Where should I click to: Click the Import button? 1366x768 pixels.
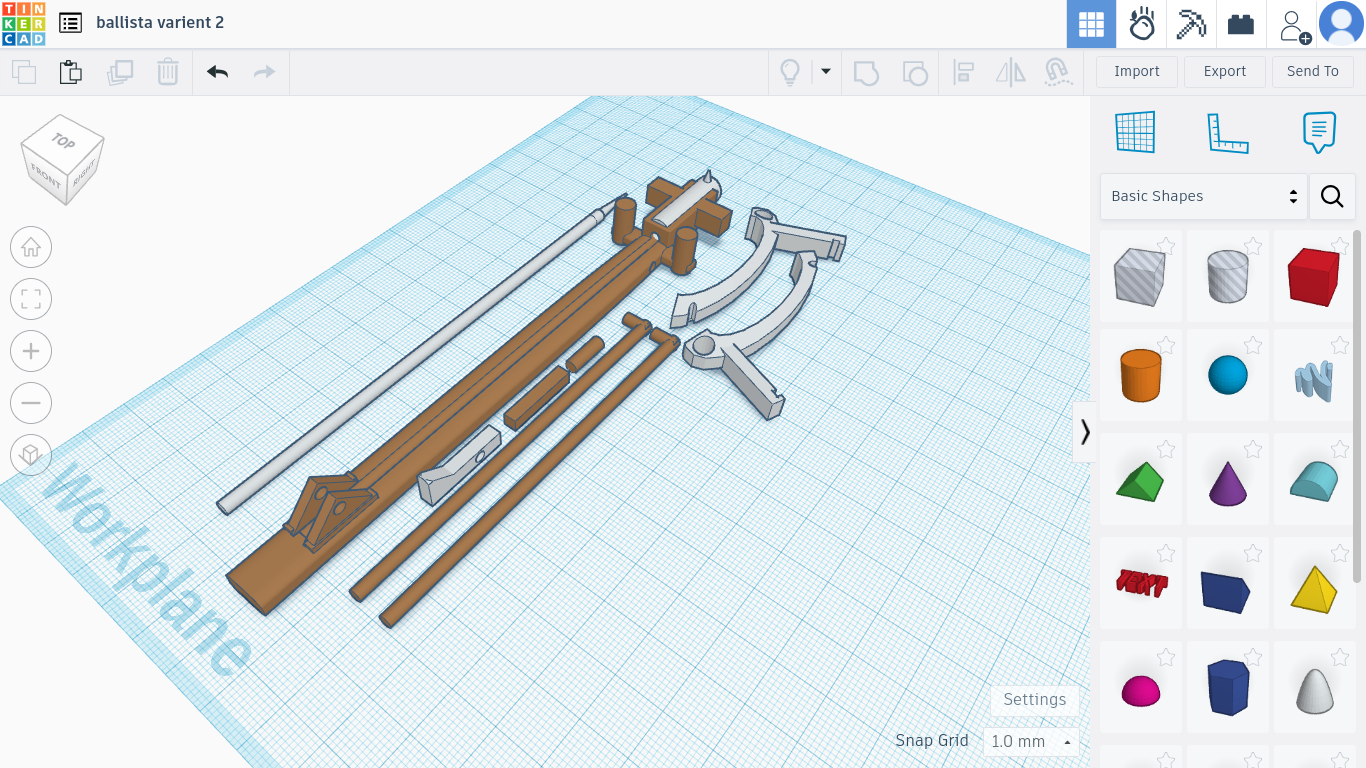tap(1137, 71)
